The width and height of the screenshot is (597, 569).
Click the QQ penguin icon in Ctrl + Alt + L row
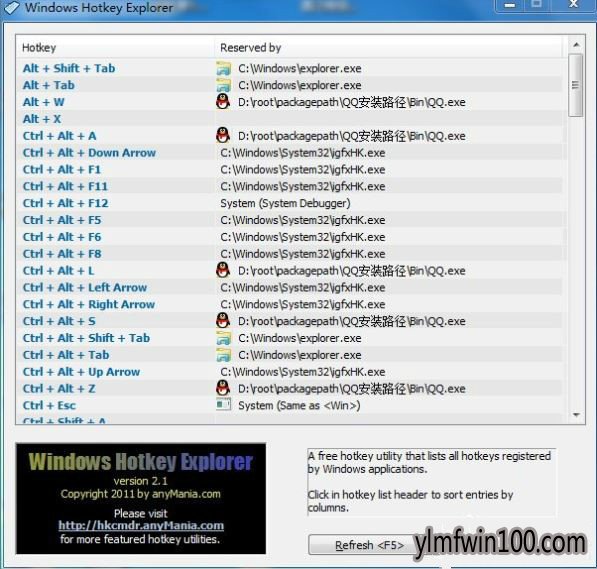[223, 270]
